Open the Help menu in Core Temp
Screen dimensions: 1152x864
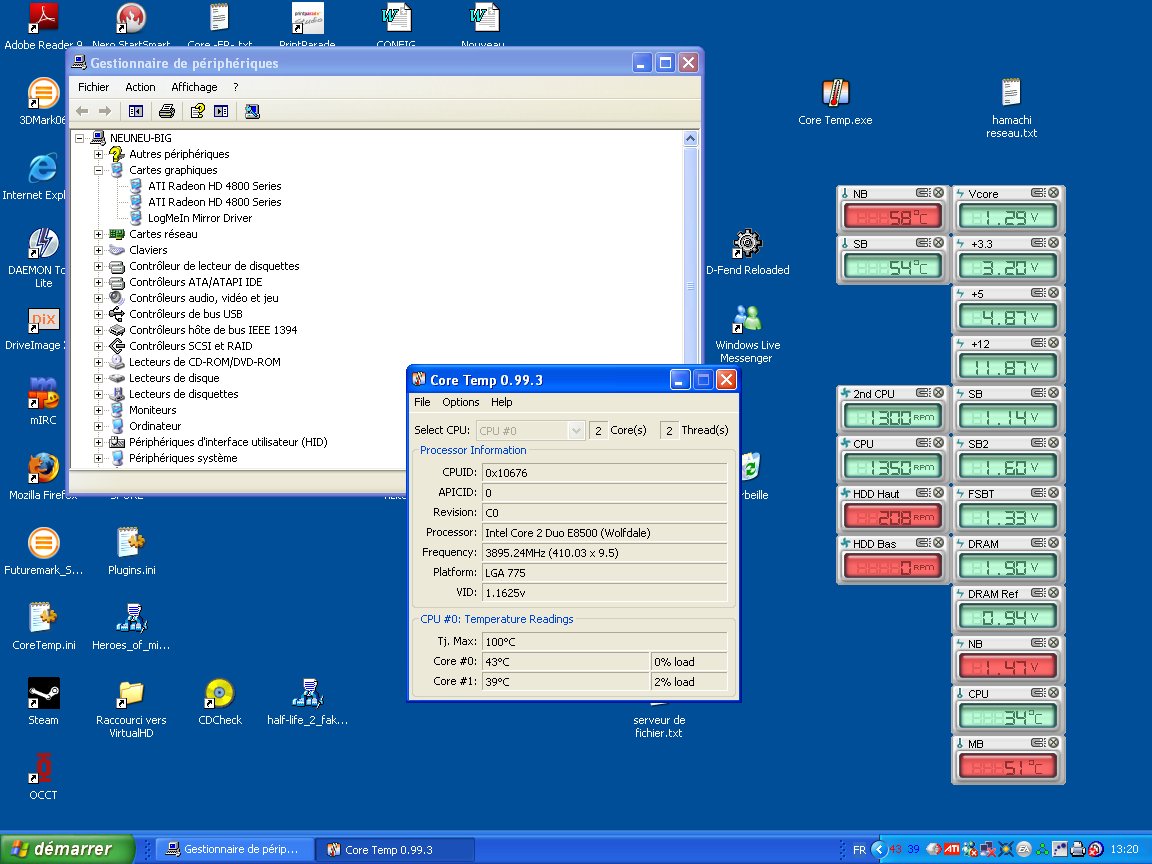(502, 402)
